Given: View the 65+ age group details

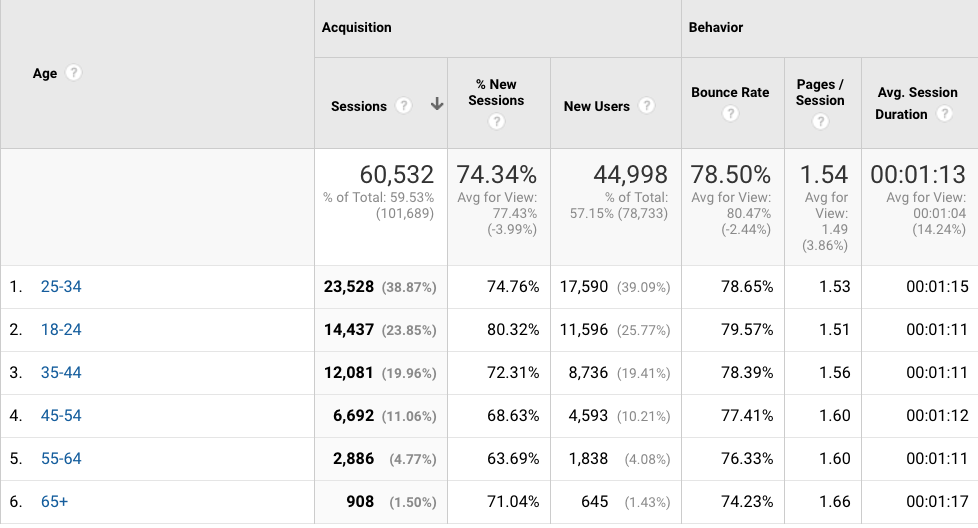Looking at the screenshot, I should (55, 502).
